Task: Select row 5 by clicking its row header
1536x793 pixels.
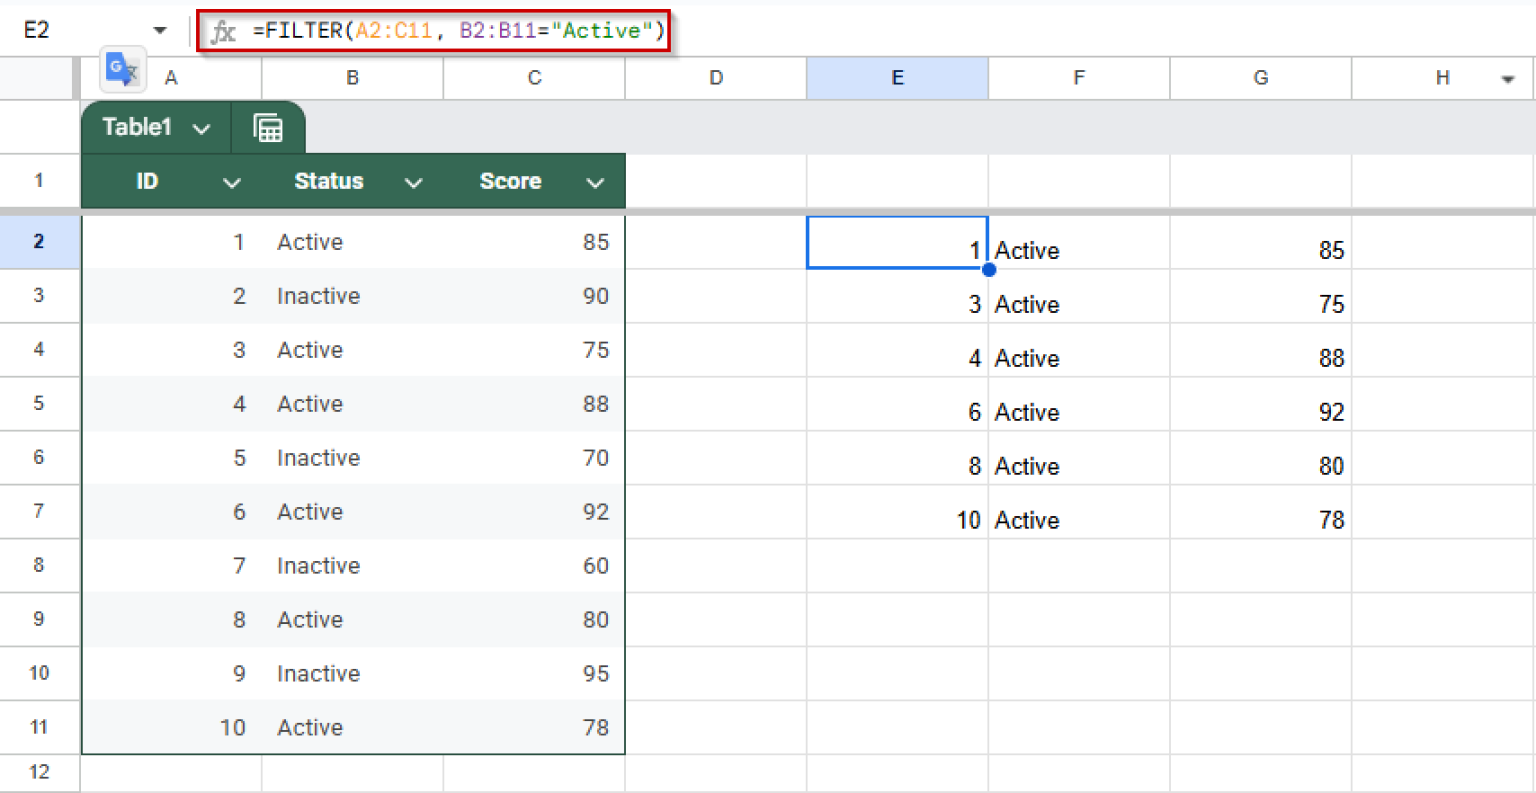Action: [x=40, y=403]
